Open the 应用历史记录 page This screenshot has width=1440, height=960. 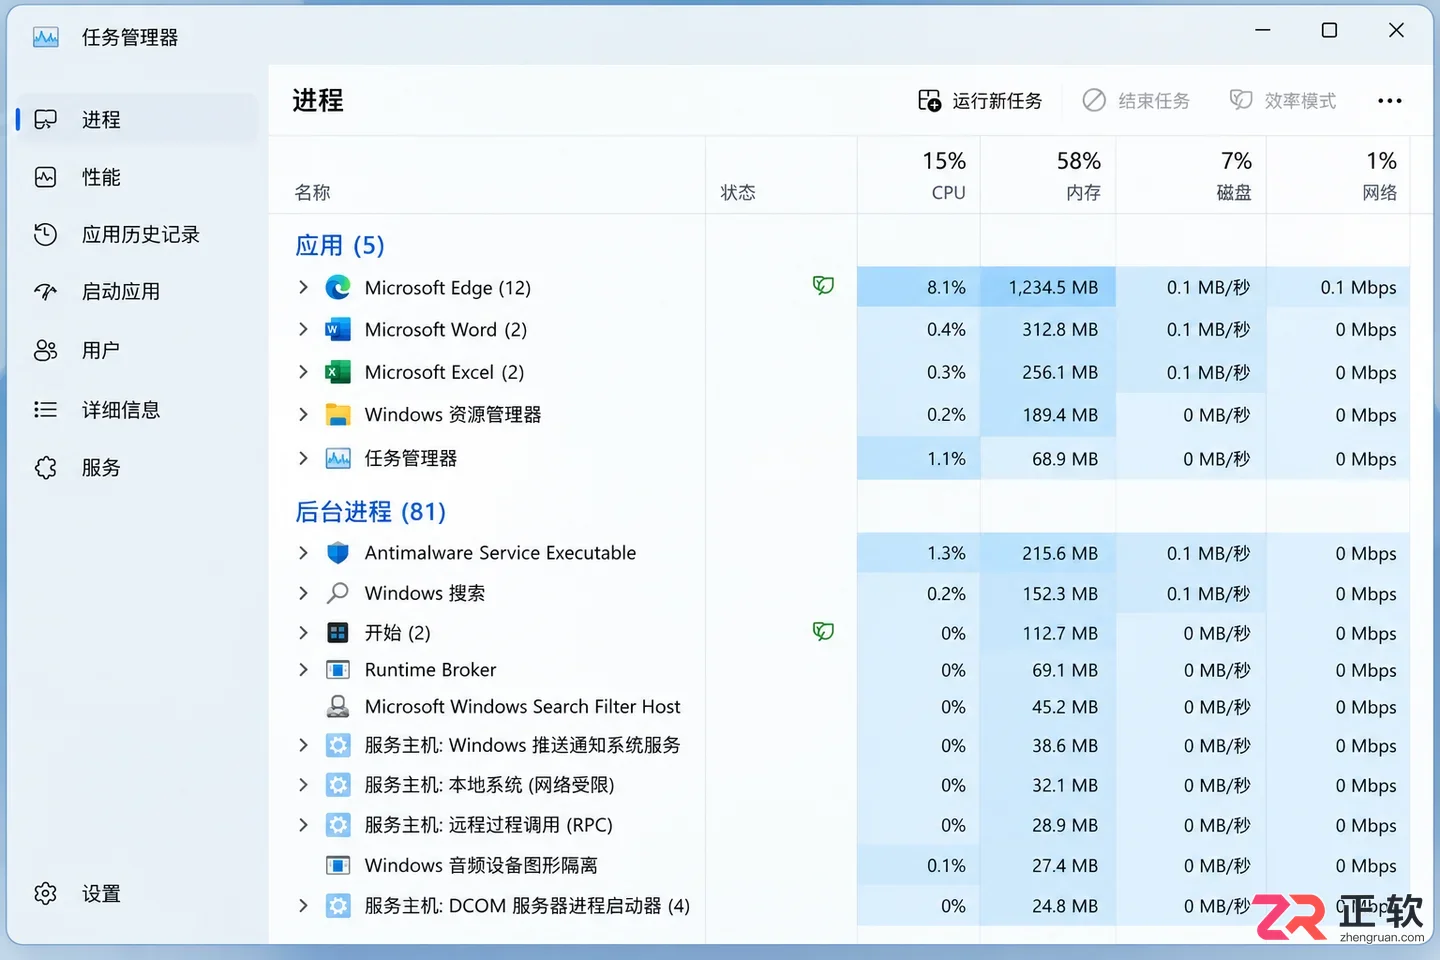coord(138,234)
